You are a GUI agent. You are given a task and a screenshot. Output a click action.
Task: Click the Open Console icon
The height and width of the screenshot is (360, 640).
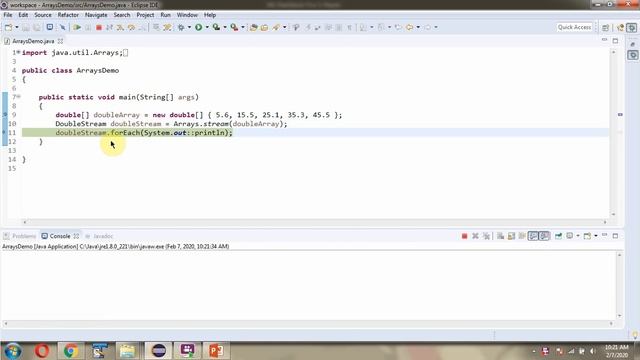pyautogui.click(x=587, y=236)
